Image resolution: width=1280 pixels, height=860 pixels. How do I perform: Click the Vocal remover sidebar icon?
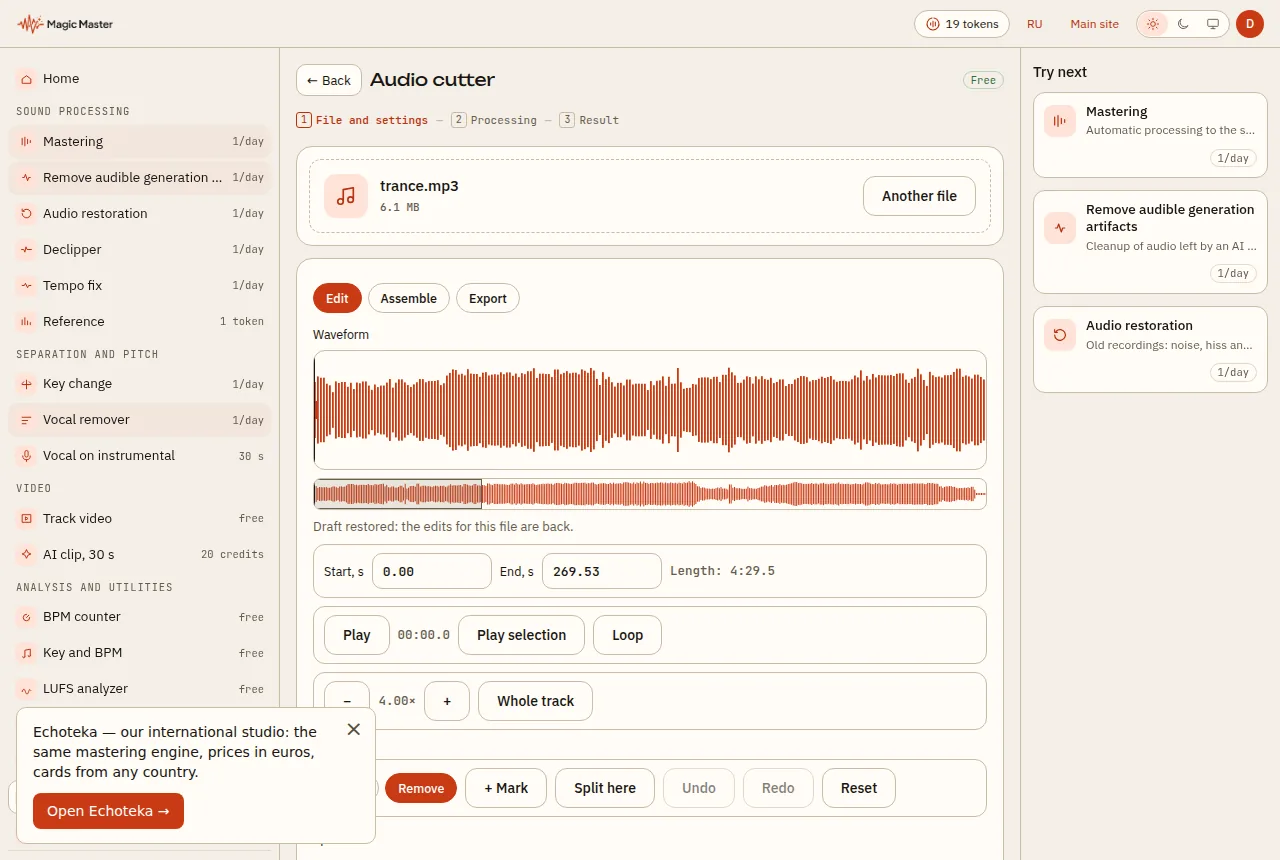tap(26, 420)
